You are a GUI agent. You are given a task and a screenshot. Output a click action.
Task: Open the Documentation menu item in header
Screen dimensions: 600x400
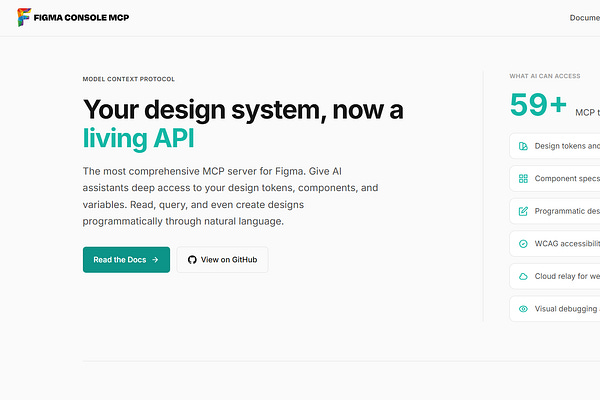585,18
